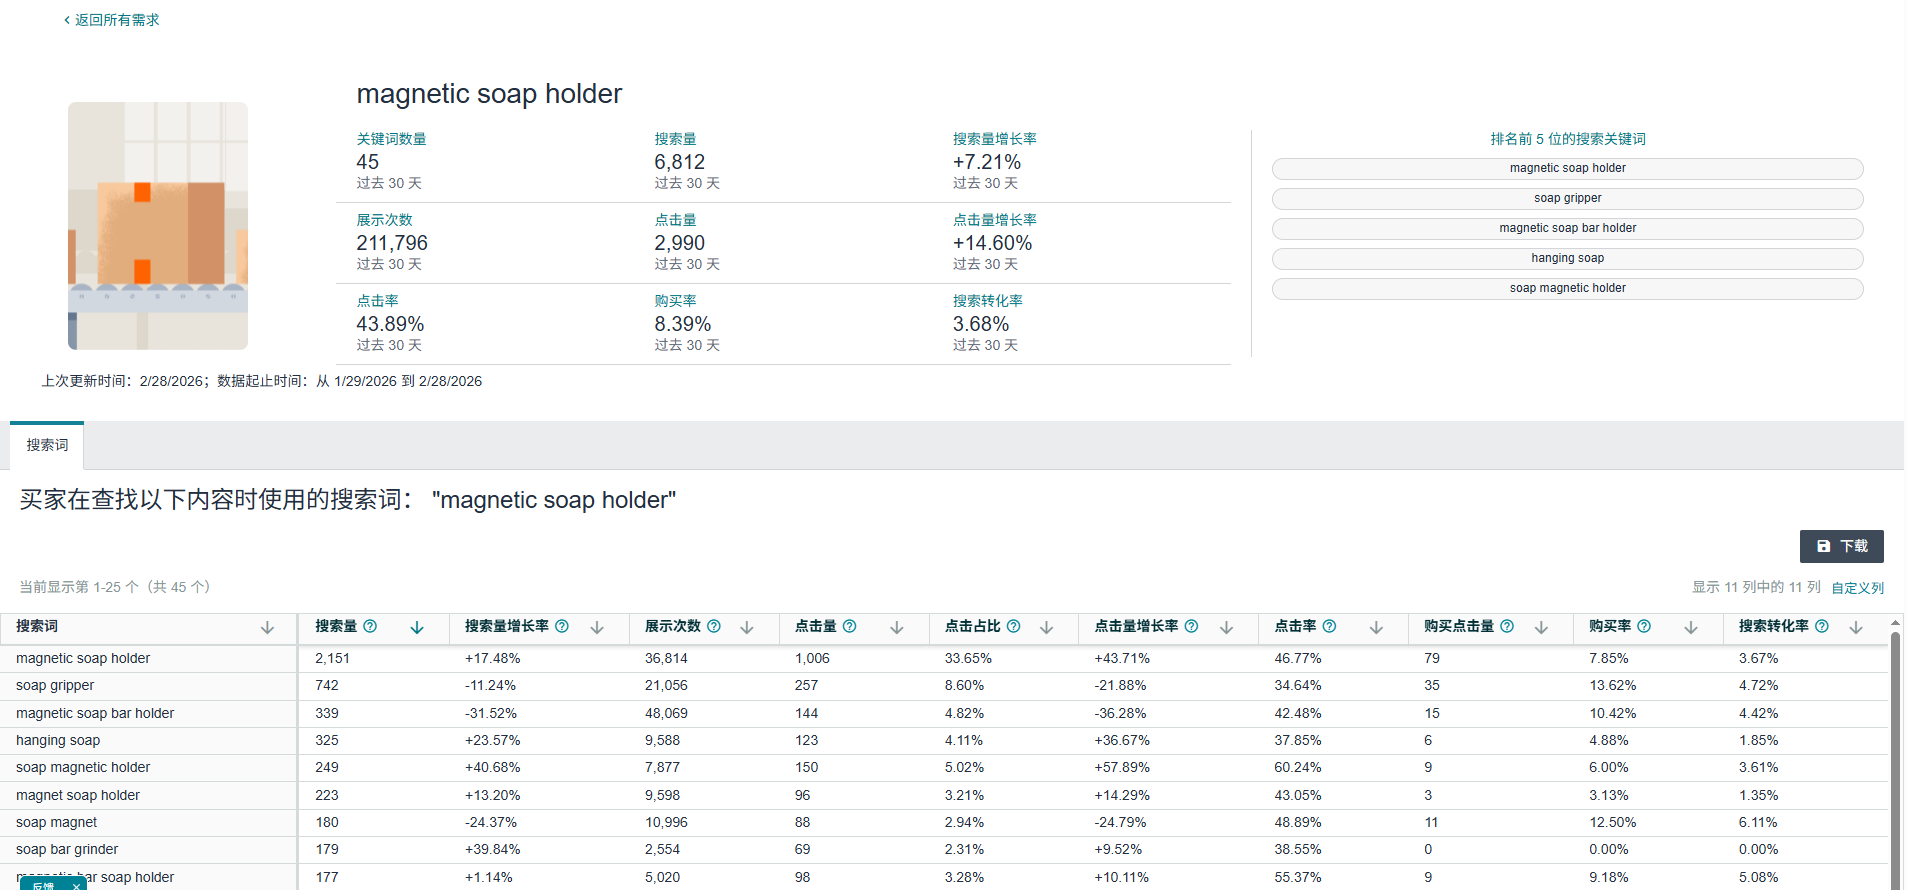Click help icon next to 搜索量 column

pos(370,626)
